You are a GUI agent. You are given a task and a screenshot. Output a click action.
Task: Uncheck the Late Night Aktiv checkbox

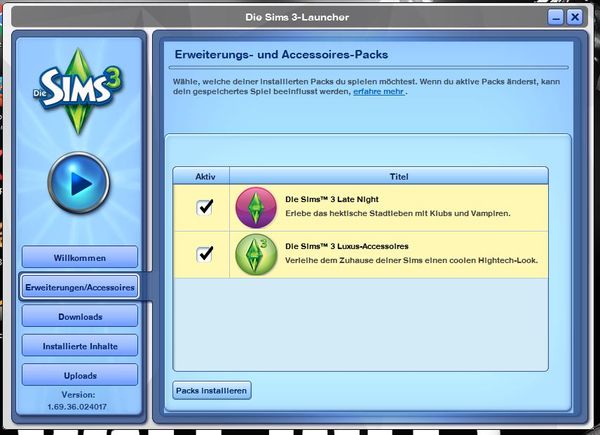tap(204, 207)
